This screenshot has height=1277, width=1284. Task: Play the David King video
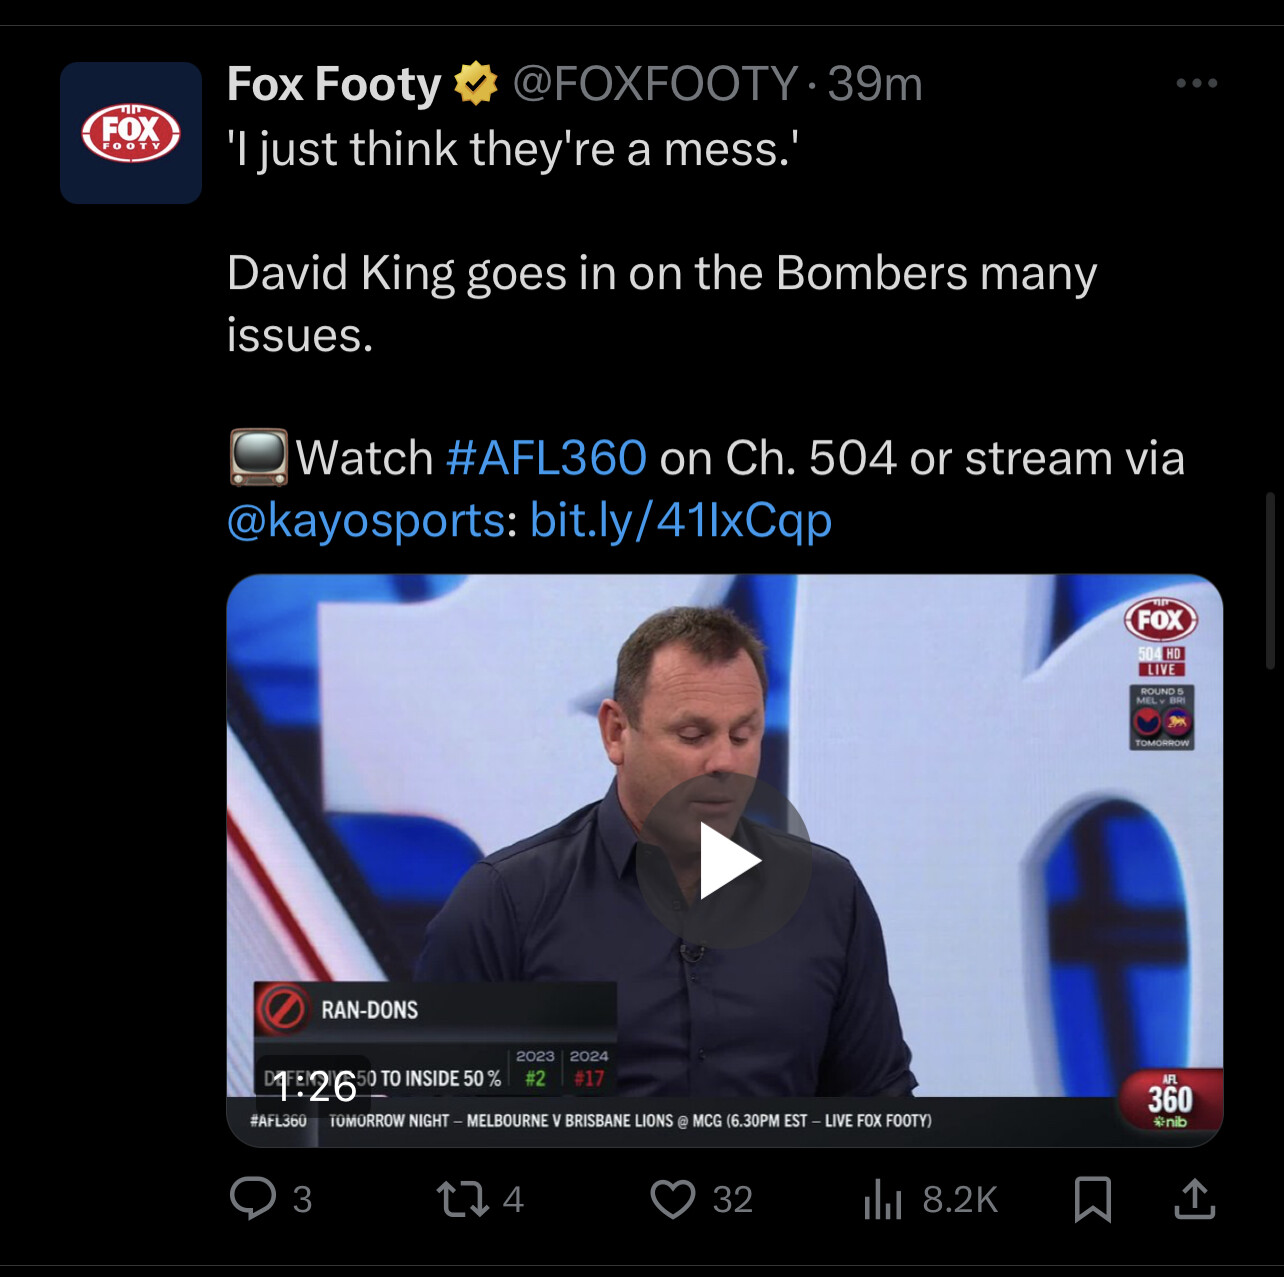pyautogui.click(x=725, y=860)
